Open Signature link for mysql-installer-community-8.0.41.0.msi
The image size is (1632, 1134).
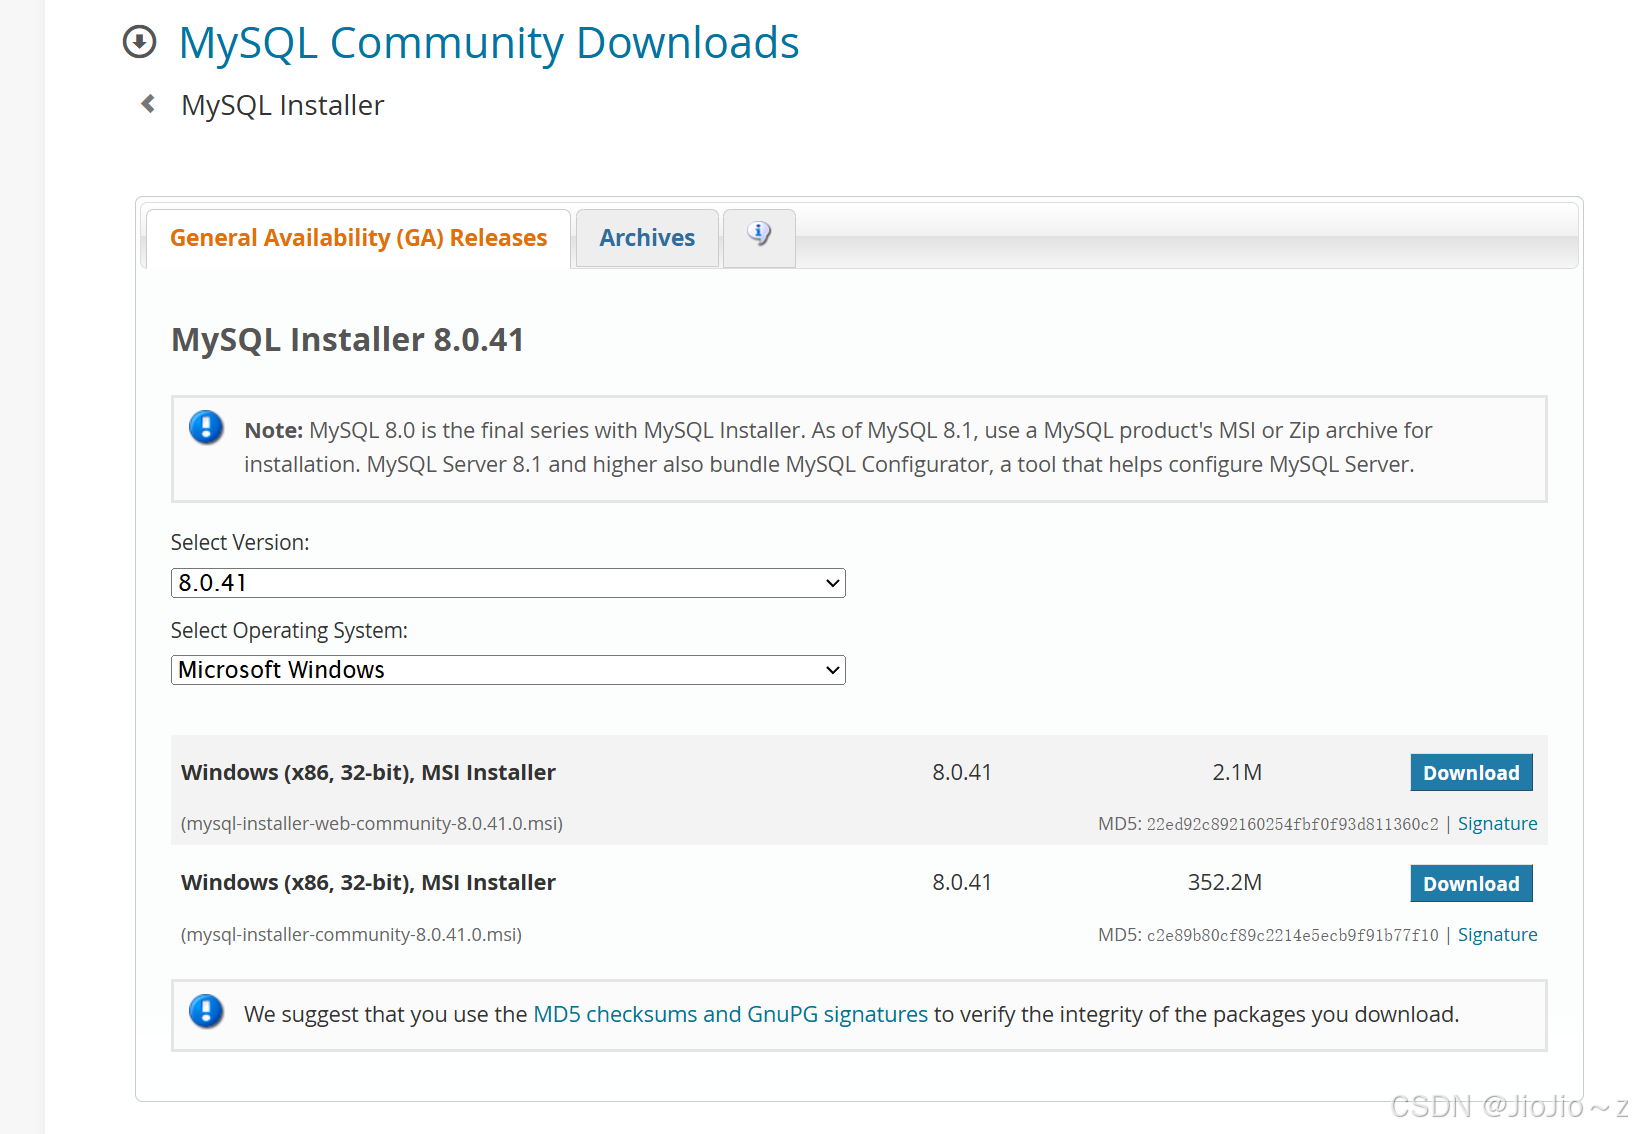(1497, 935)
